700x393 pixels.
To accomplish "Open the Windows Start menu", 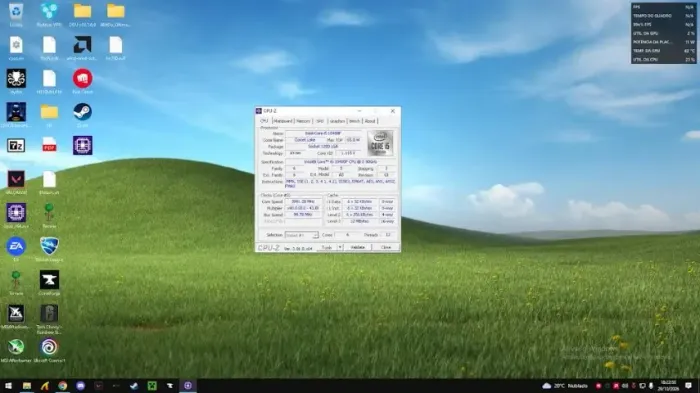I will [x=8, y=386].
